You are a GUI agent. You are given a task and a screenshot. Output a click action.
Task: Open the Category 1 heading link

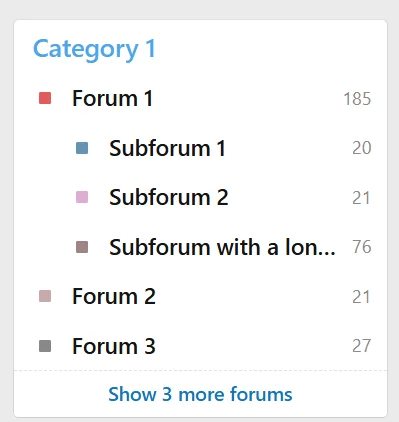tap(94, 49)
